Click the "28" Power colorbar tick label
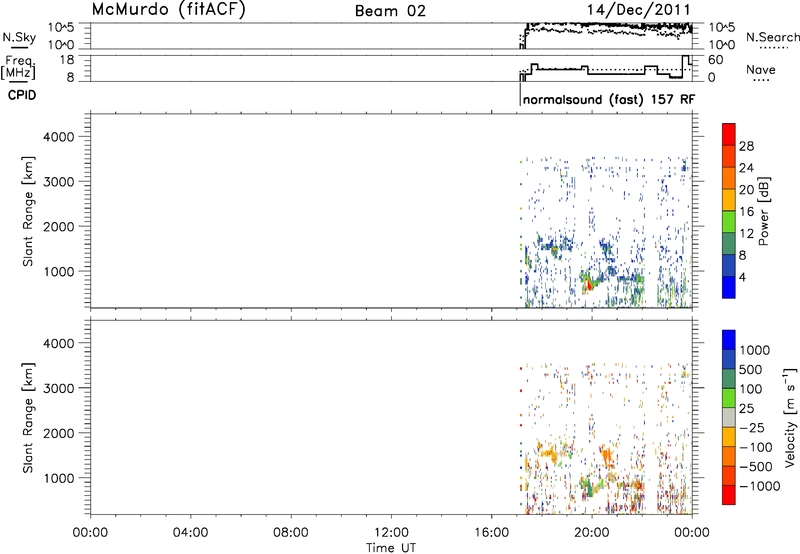 point(746,146)
